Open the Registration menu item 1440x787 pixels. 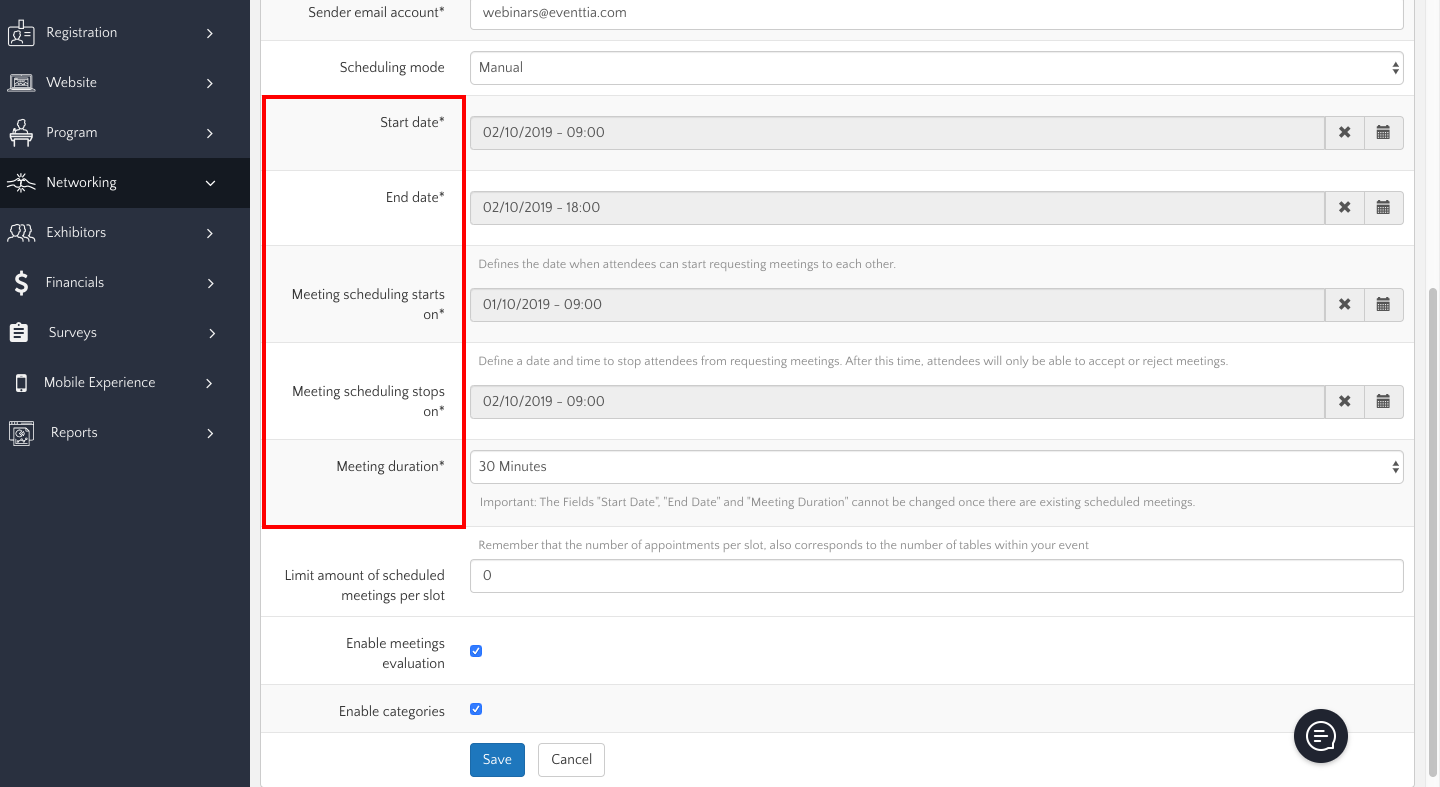click(x=81, y=33)
